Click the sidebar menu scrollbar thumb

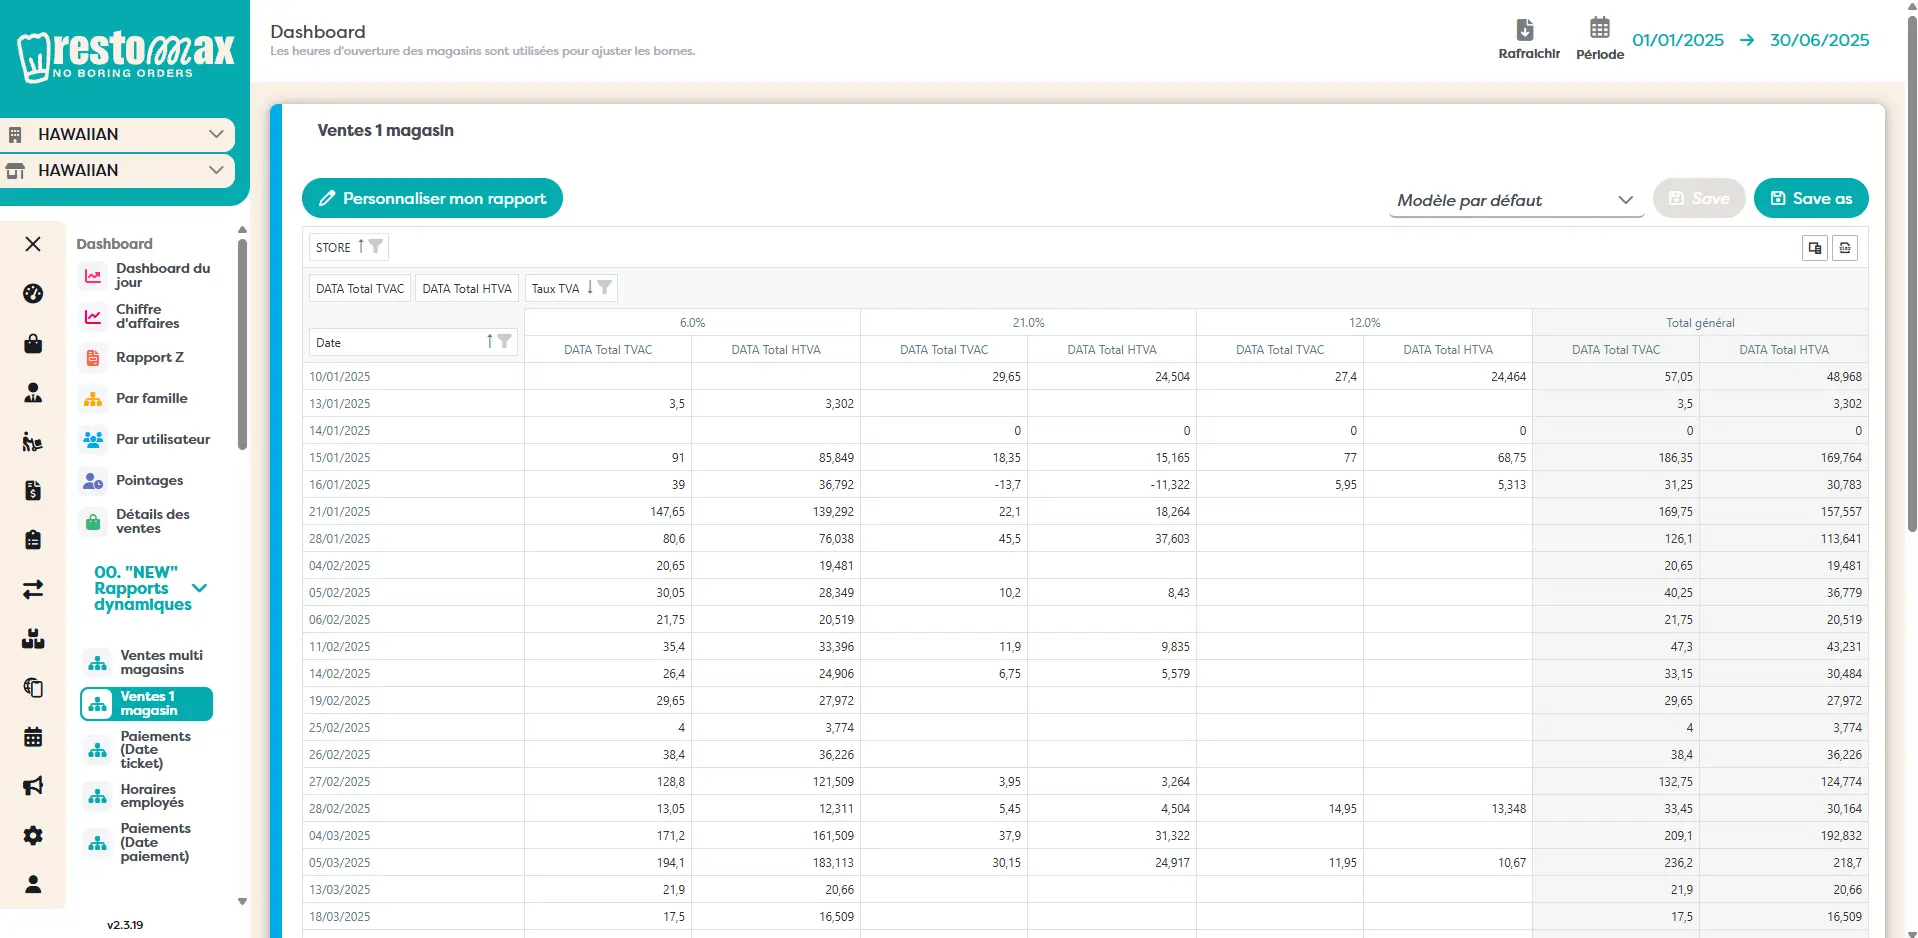[242, 344]
